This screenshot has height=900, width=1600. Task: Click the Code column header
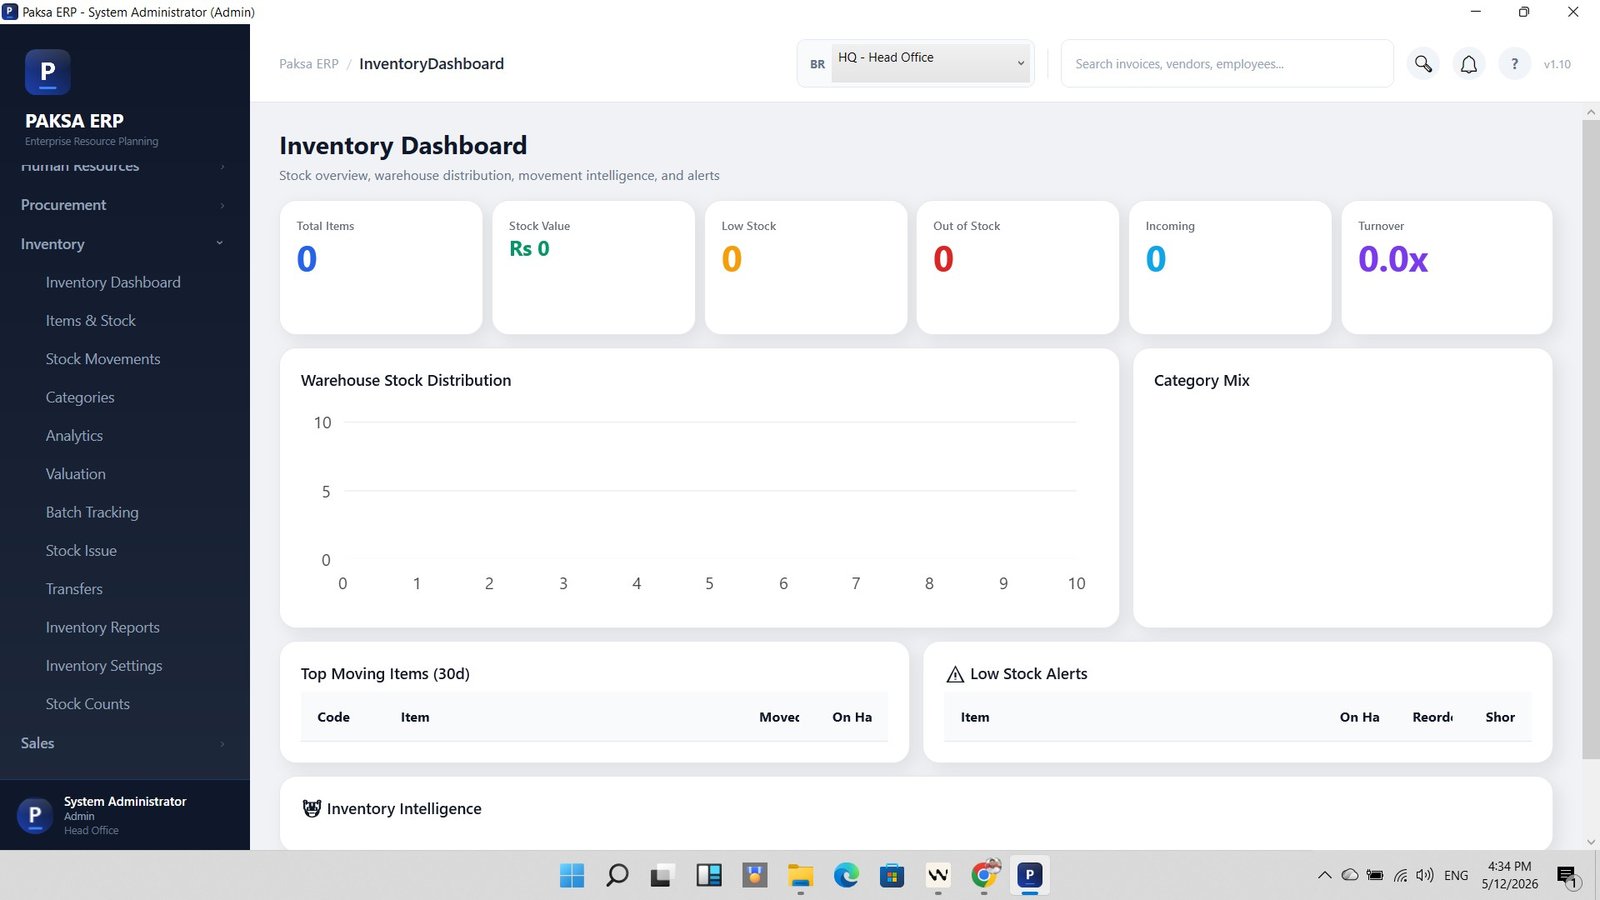tap(333, 717)
